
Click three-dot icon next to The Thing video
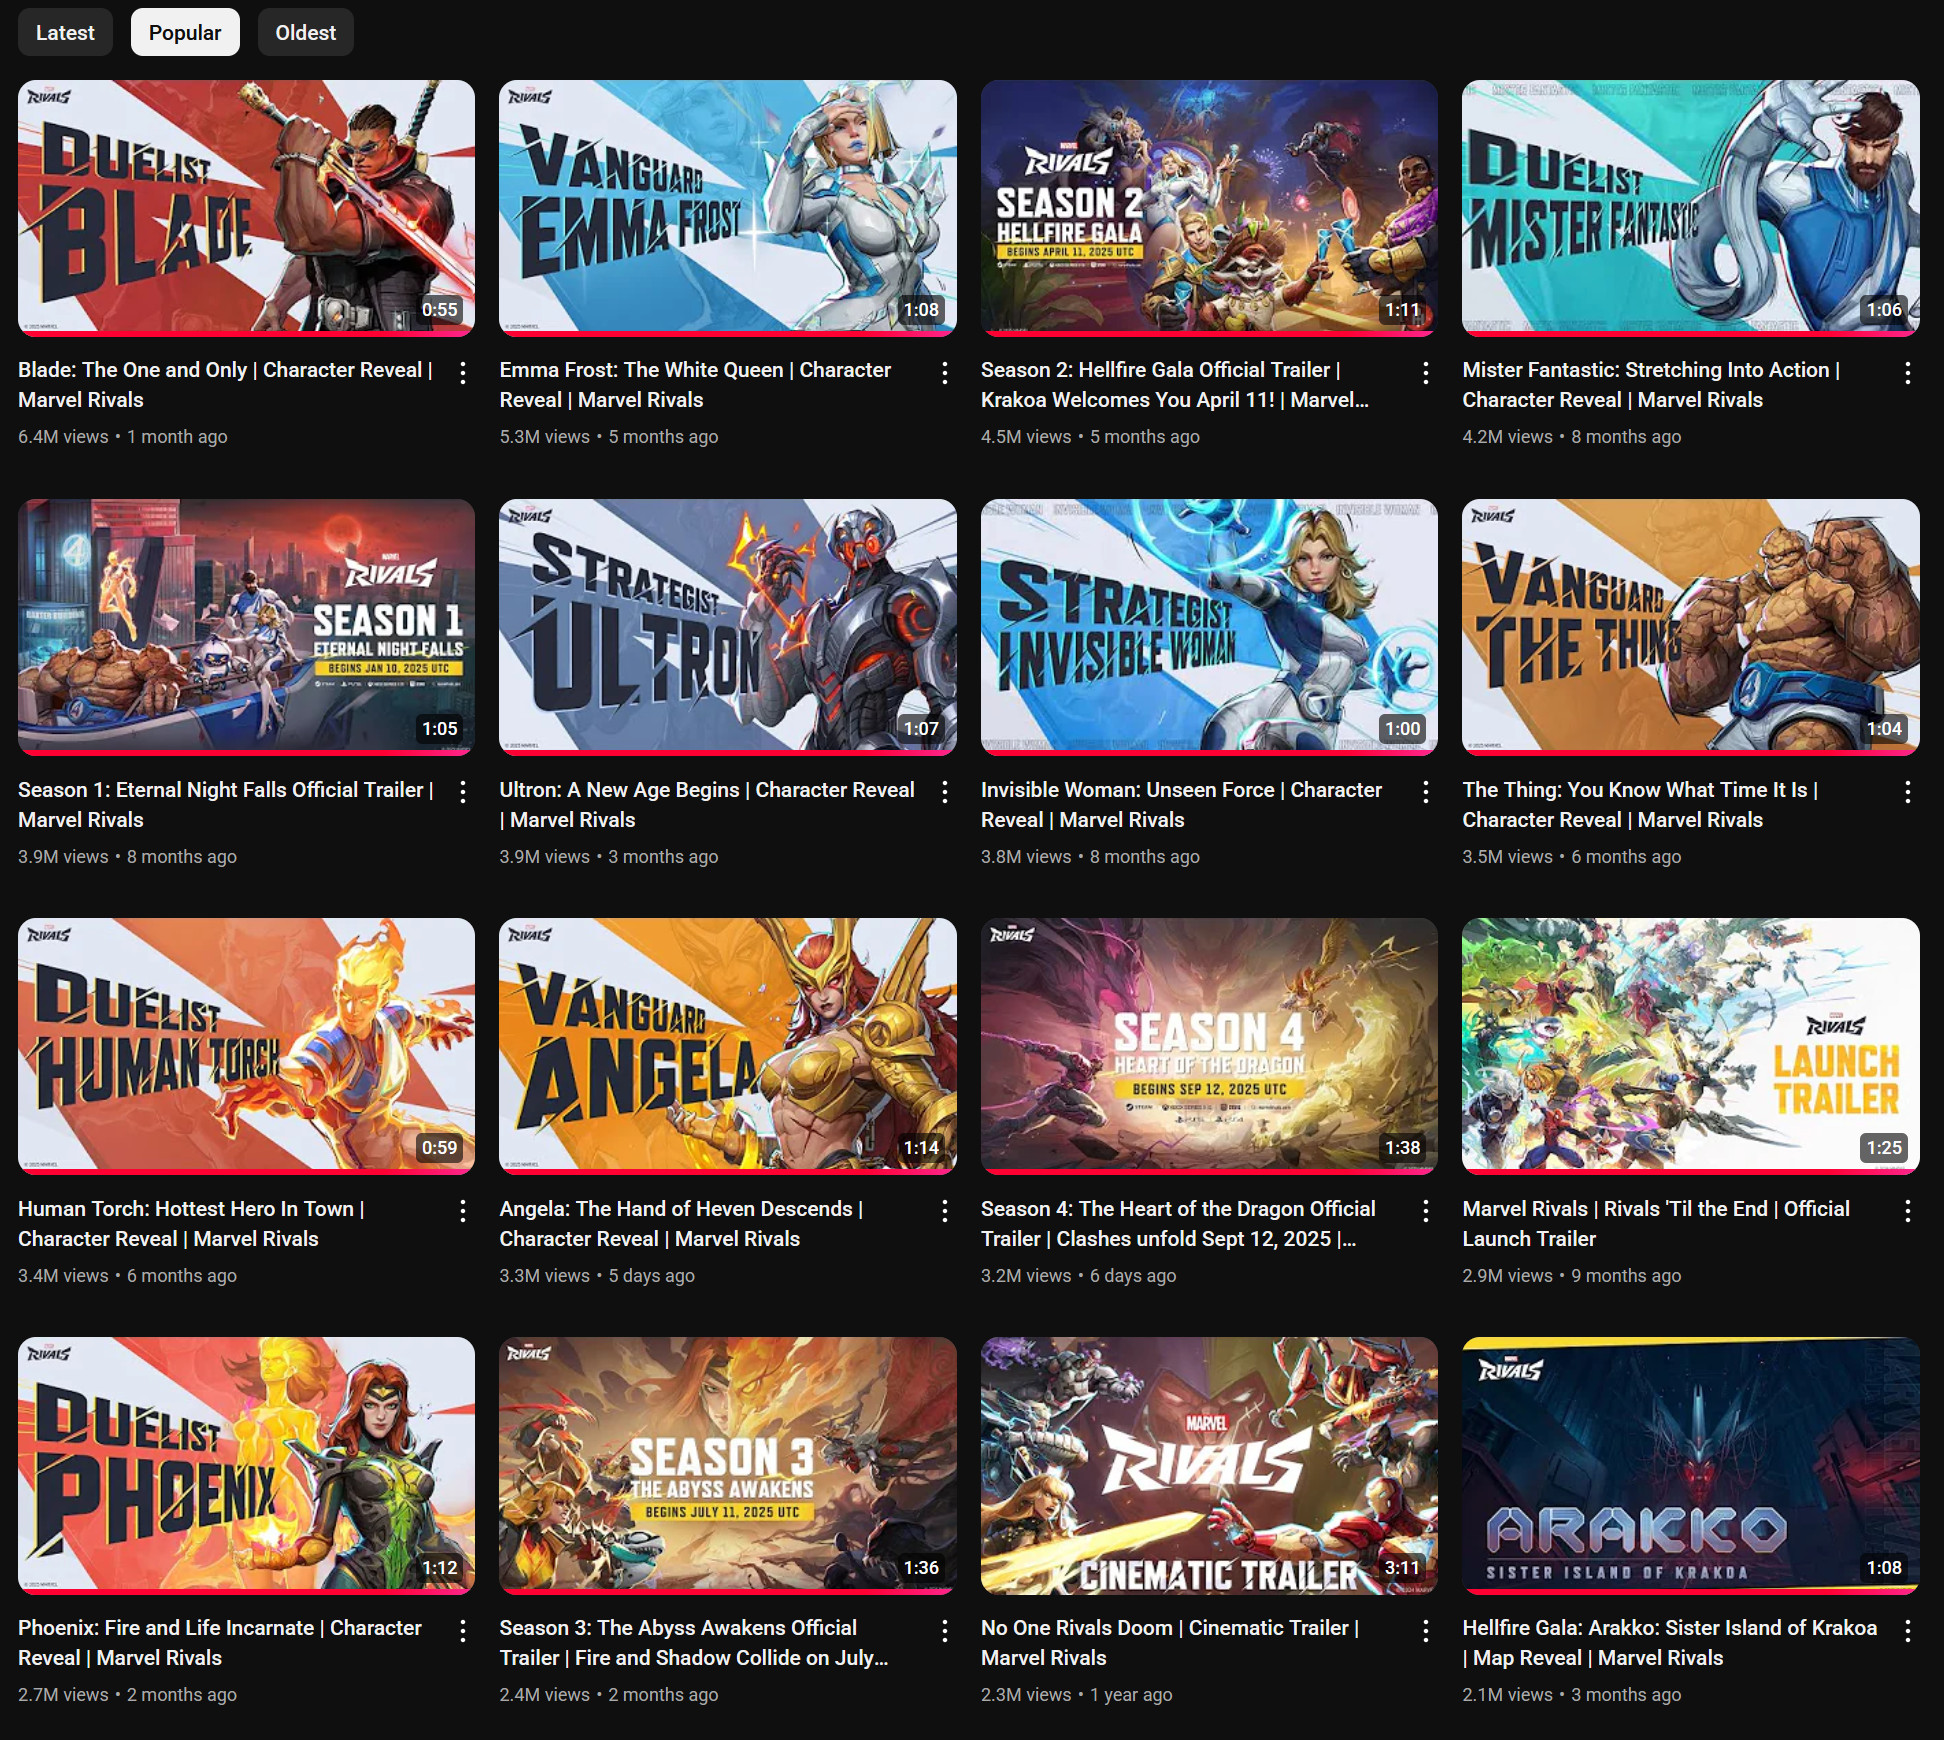pyautogui.click(x=1907, y=792)
